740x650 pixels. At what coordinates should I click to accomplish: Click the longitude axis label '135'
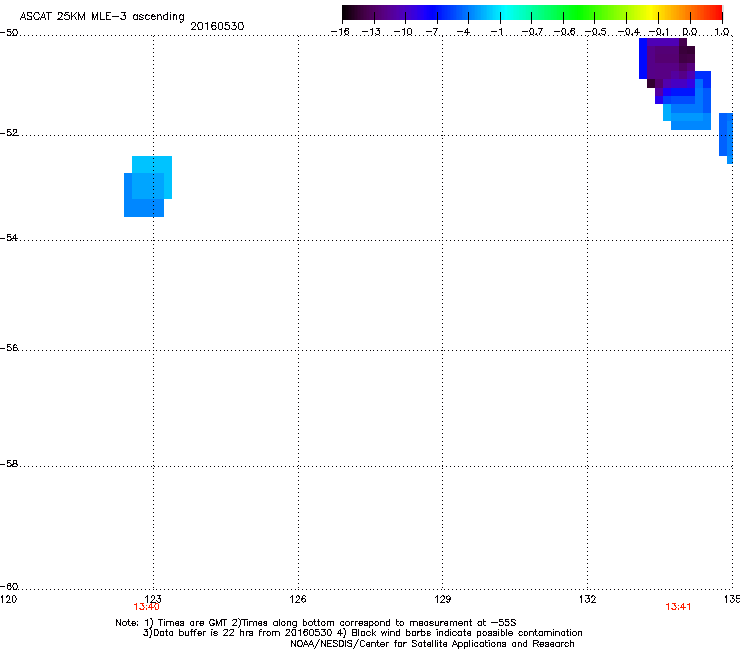[x=732, y=599]
